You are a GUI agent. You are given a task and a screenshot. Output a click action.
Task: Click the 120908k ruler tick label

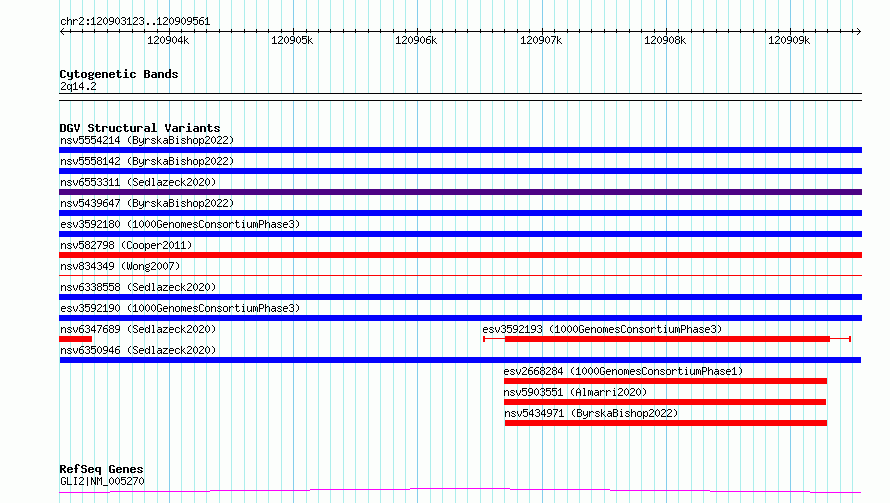tap(665, 40)
